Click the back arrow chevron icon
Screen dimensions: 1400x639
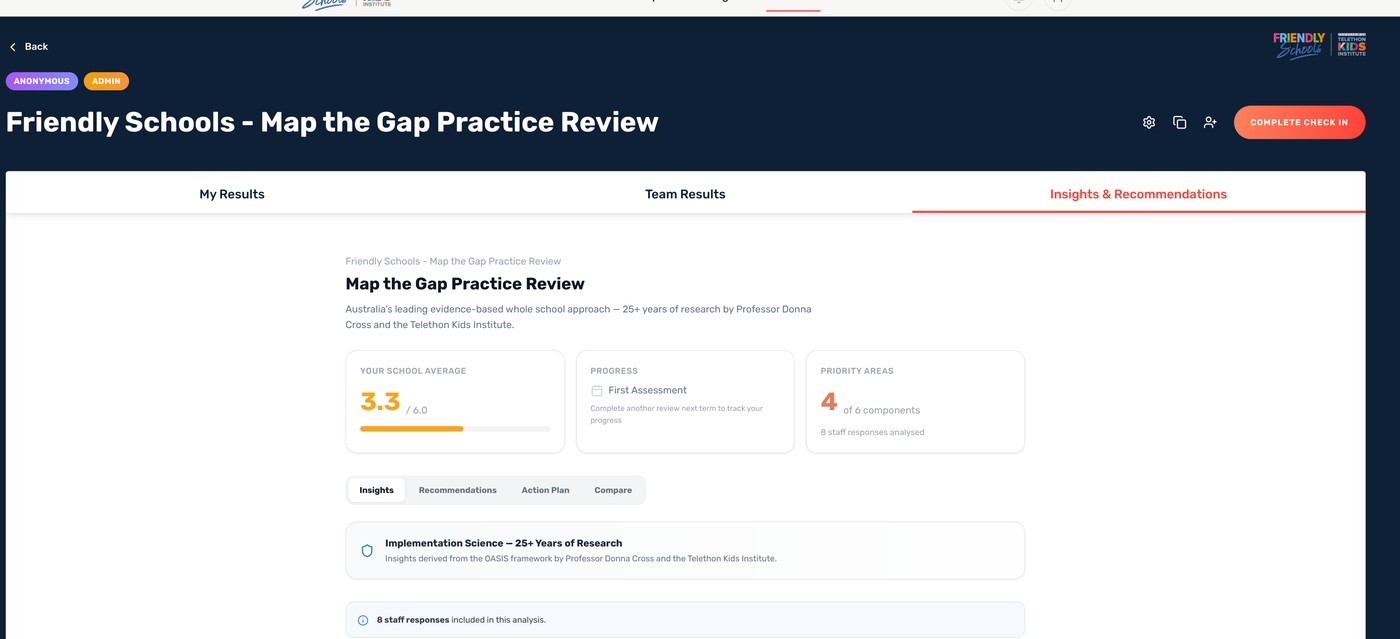(x=13, y=47)
